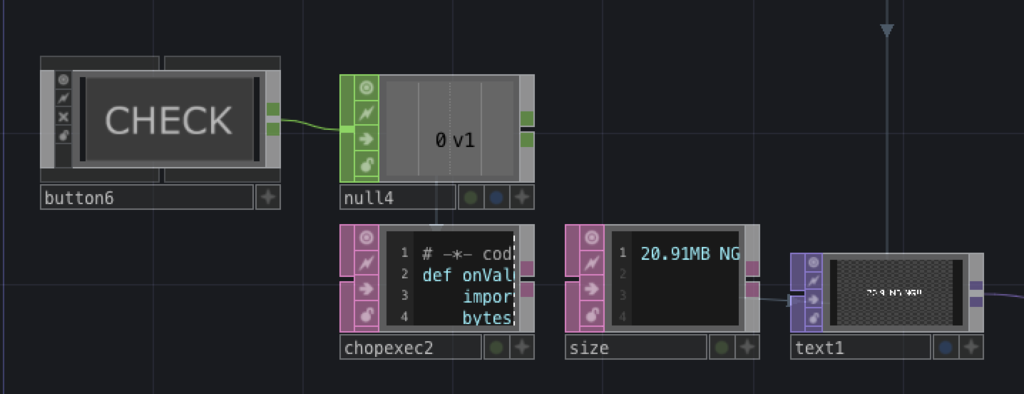Toggle blue display flag under text1
This screenshot has width=1024, height=394.
click(x=946, y=347)
